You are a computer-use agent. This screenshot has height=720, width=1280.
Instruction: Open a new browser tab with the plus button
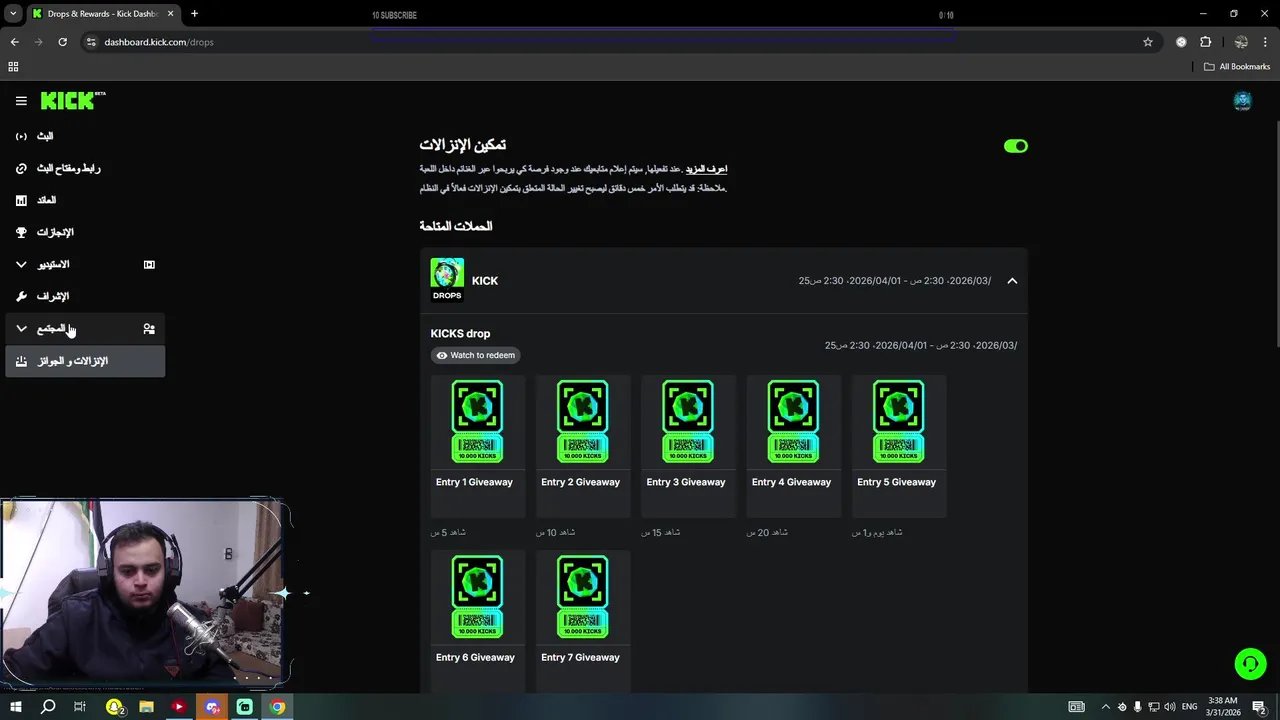pos(194,14)
